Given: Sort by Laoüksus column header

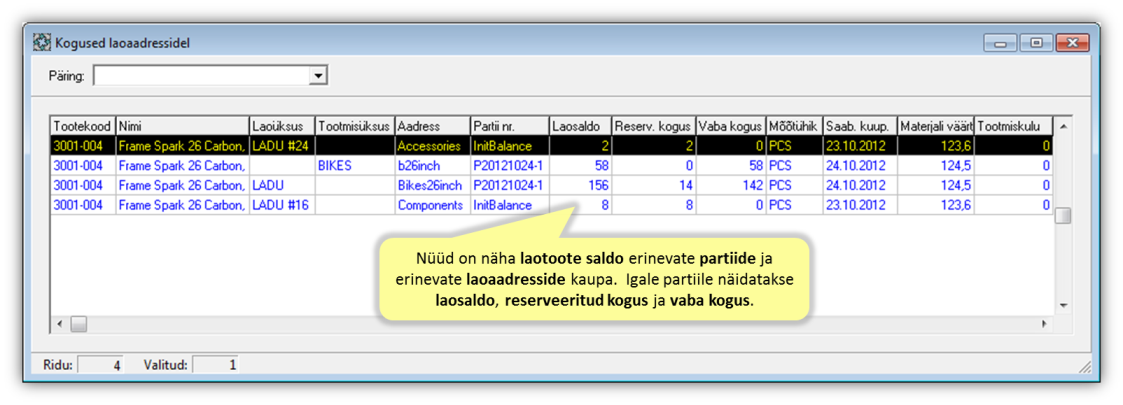Looking at the screenshot, I should (282, 125).
